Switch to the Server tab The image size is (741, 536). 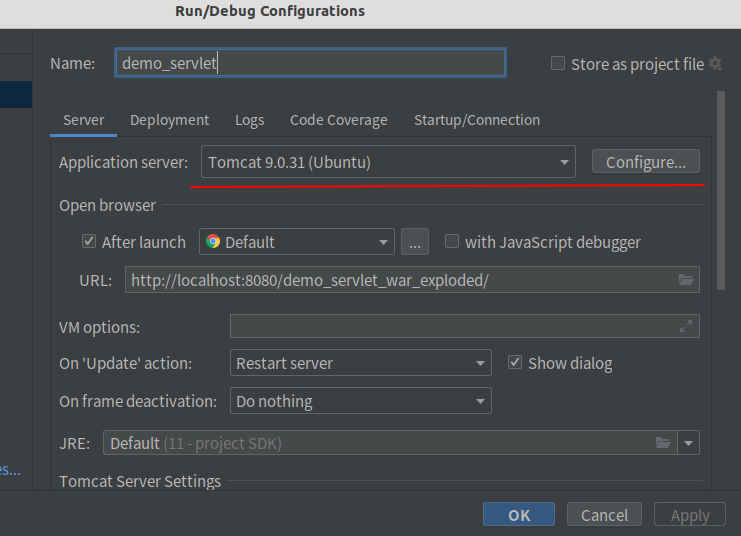(84, 120)
